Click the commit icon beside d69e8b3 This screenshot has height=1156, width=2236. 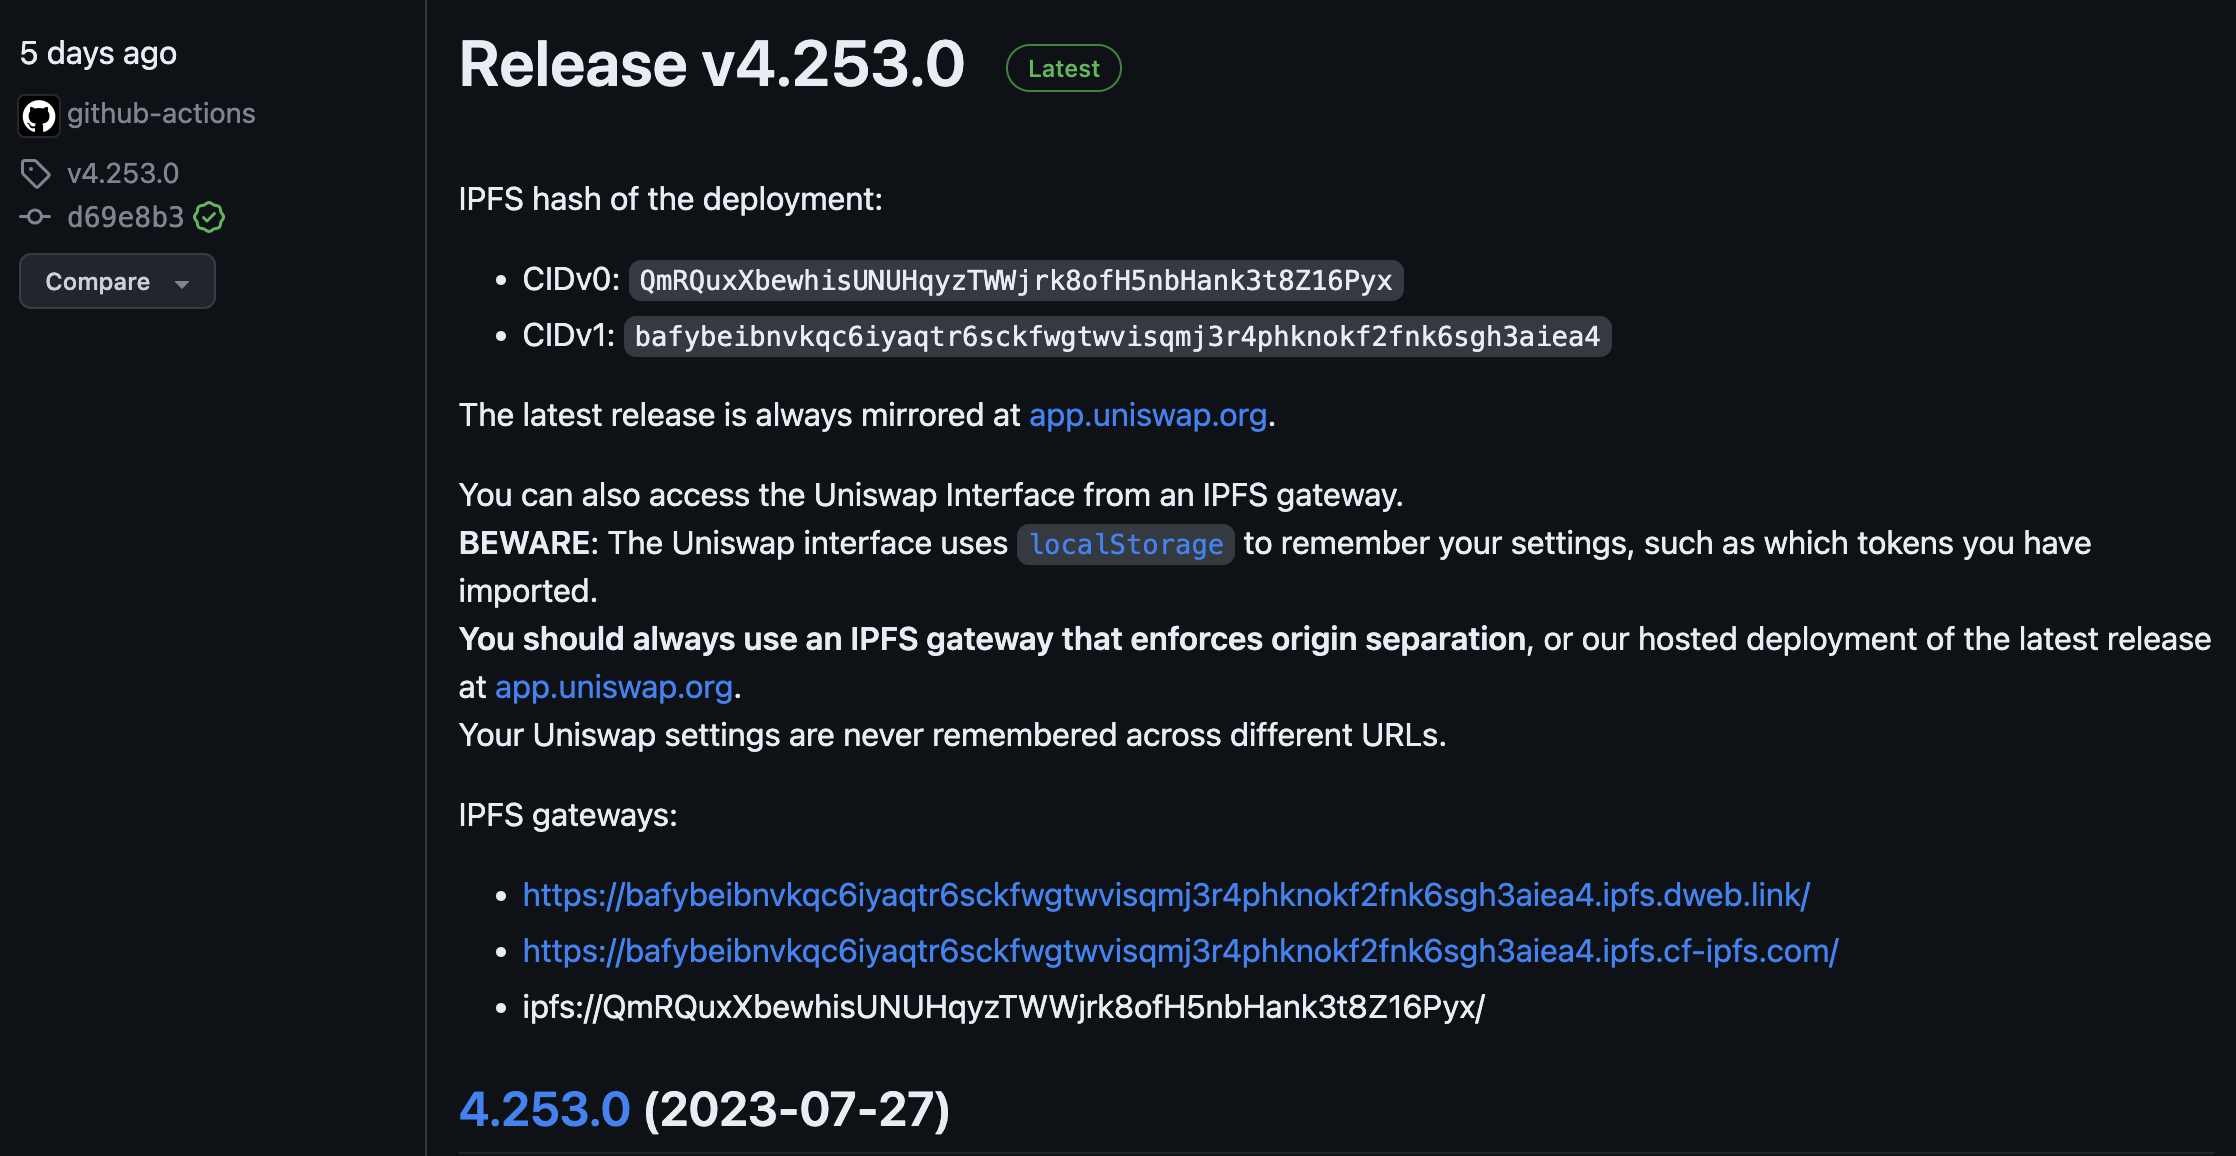(x=36, y=217)
